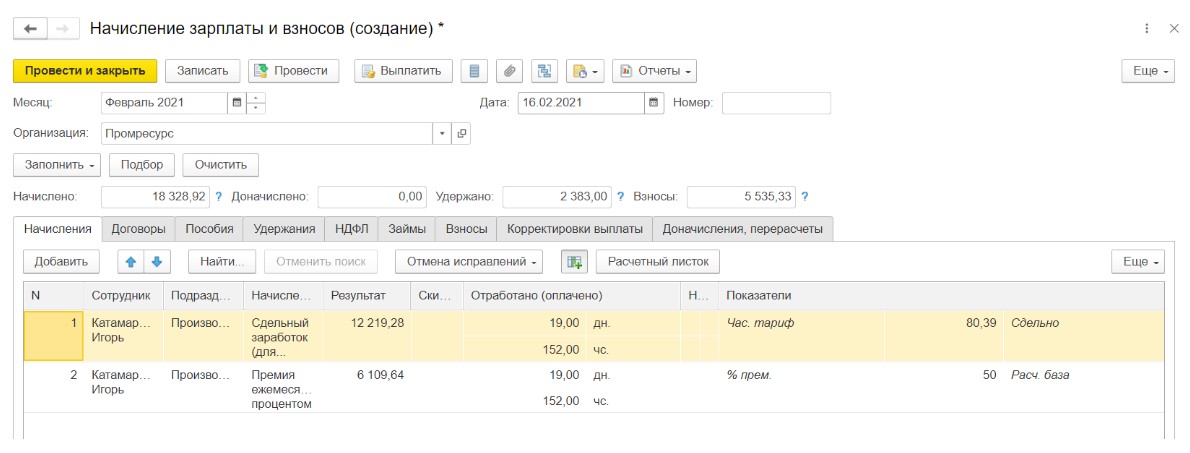Open the Удержания tab

pos(284,229)
